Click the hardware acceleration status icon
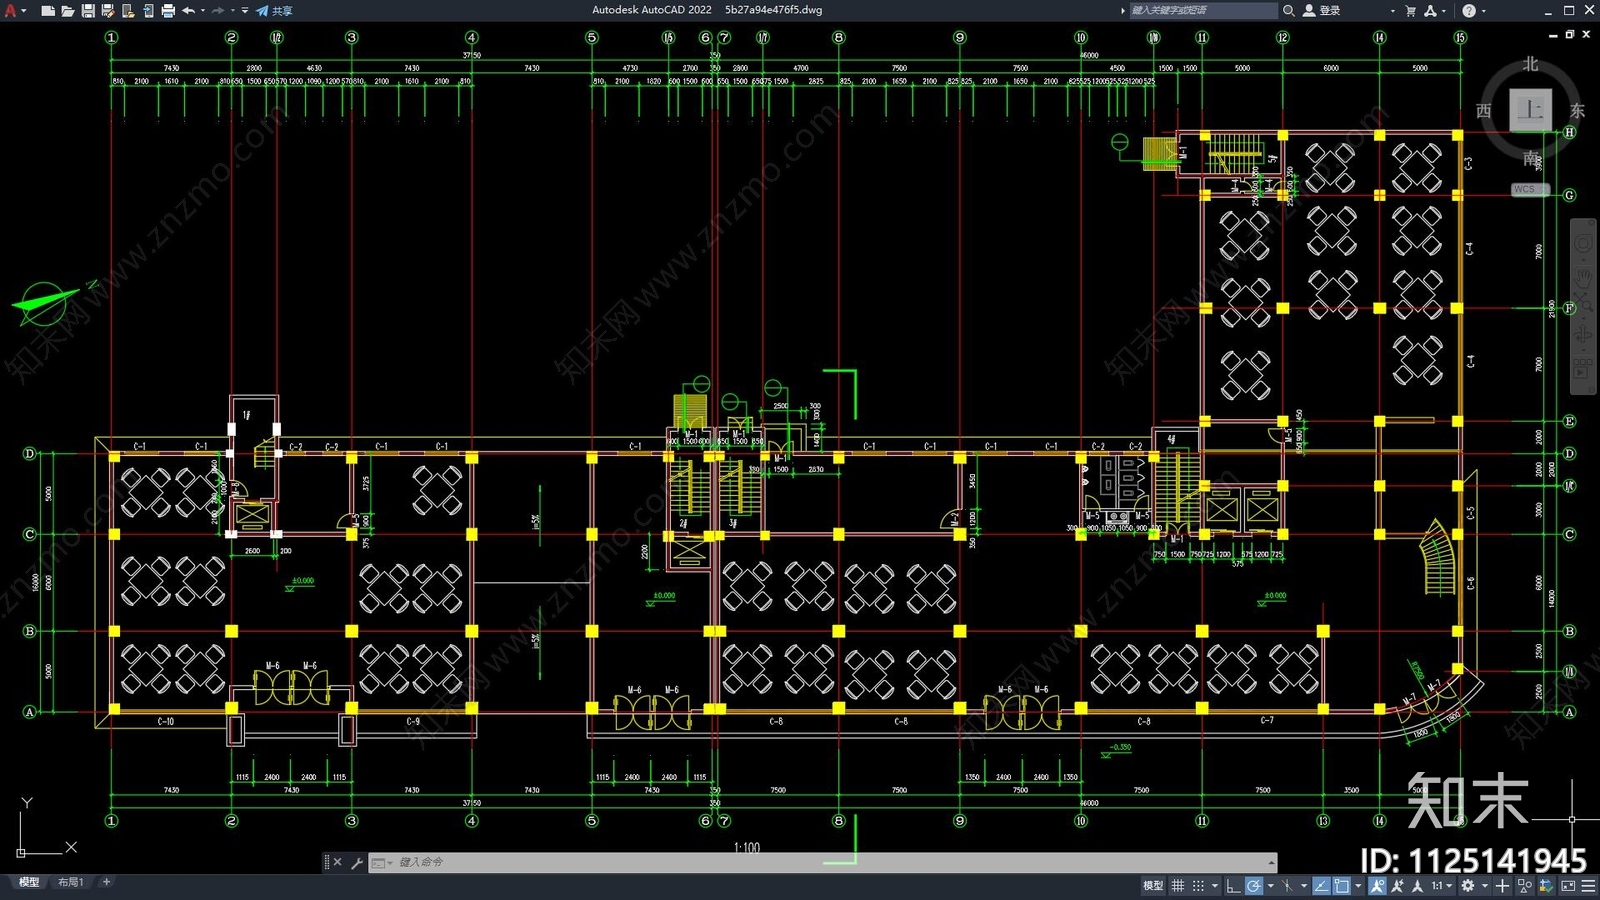 pyautogui.click(x=1546, y=886)
